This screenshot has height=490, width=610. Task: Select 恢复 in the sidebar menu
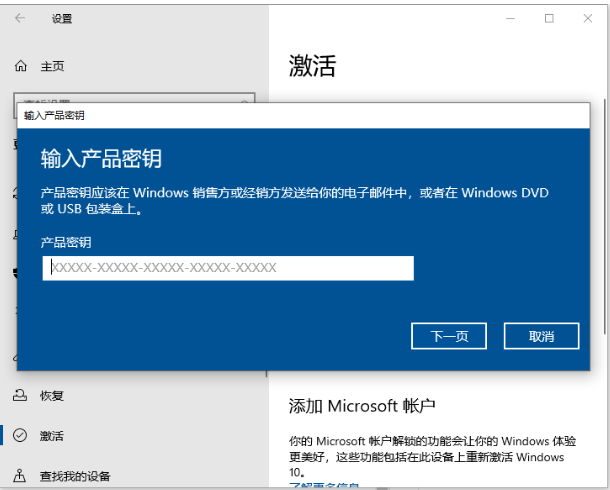pyautogui.click(x=52, y=395)
